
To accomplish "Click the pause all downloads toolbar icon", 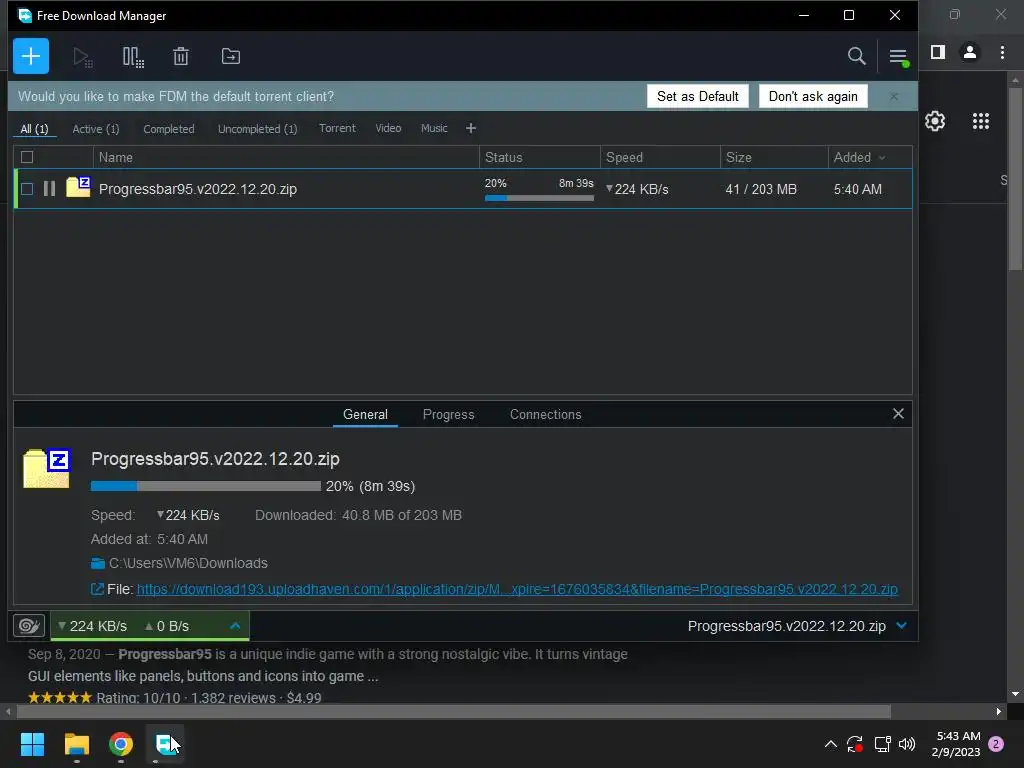I will [x=133, y=57].
